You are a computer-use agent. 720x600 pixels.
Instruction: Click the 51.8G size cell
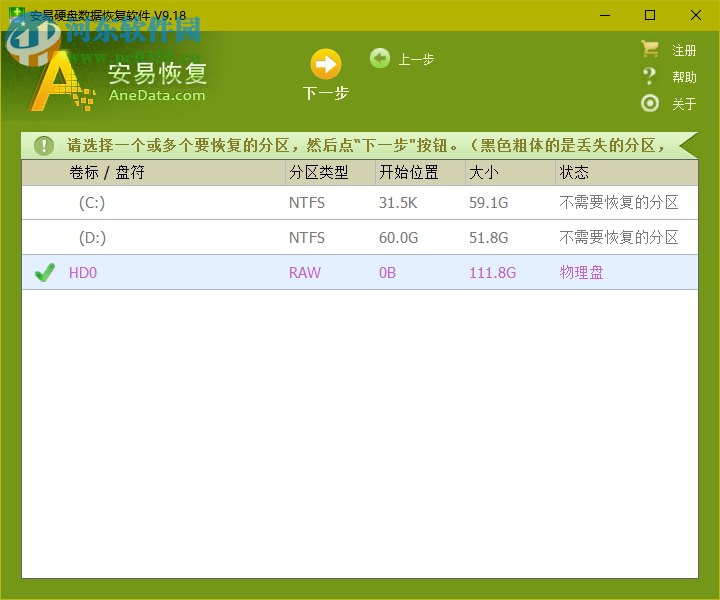point(489,237)
